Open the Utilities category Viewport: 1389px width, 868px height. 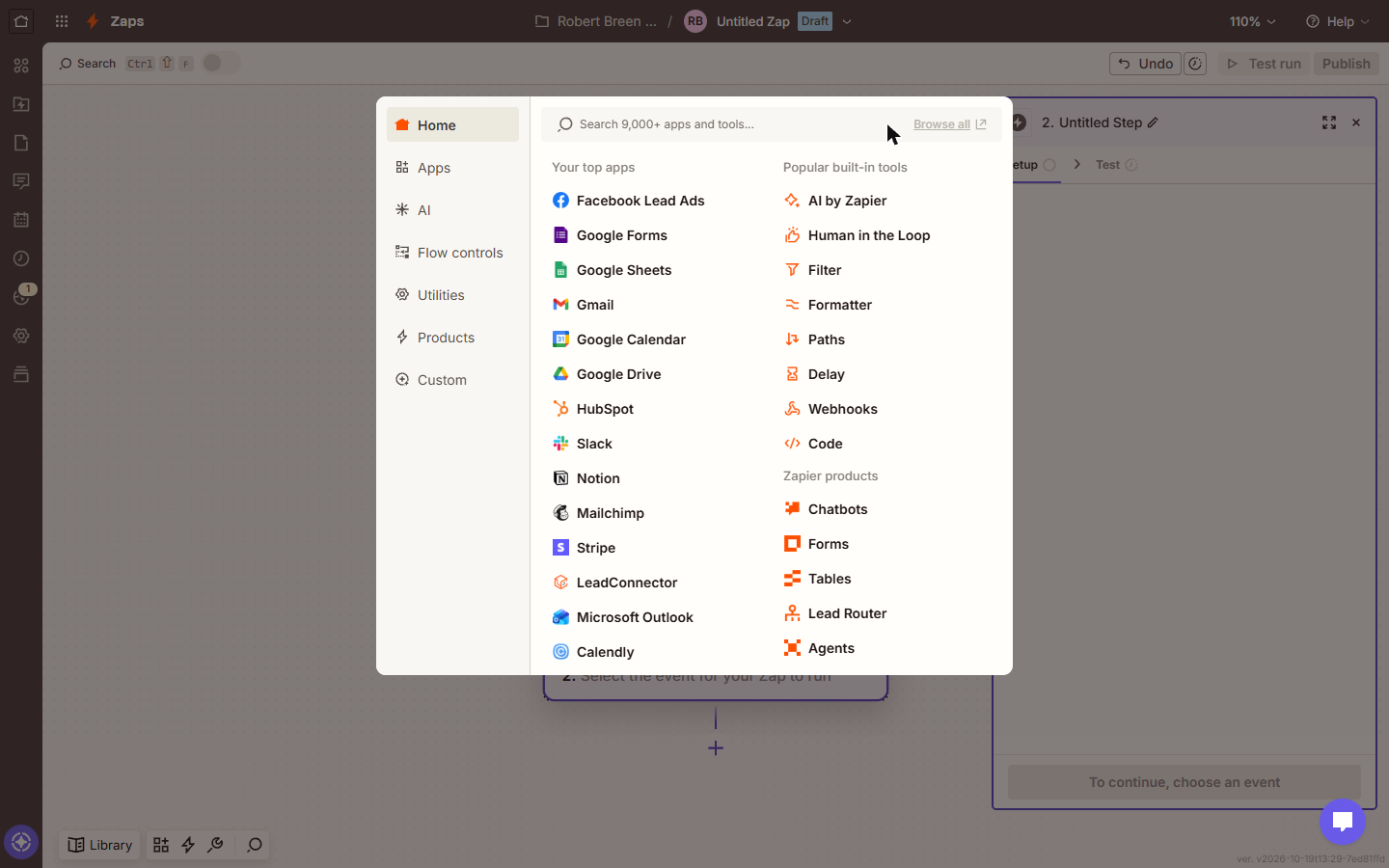(x=453, y=295)
